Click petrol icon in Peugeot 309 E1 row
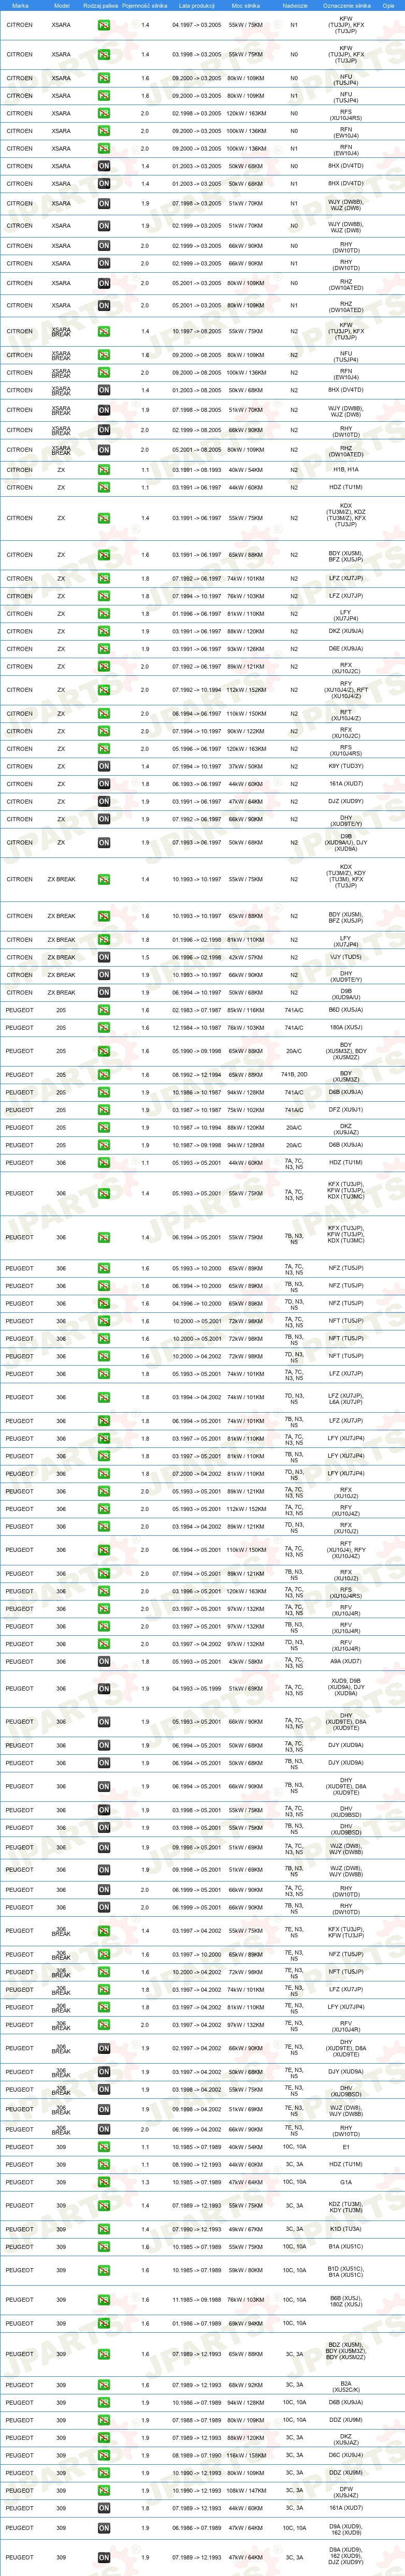Screen dimensions: 405x2576 104,2148
